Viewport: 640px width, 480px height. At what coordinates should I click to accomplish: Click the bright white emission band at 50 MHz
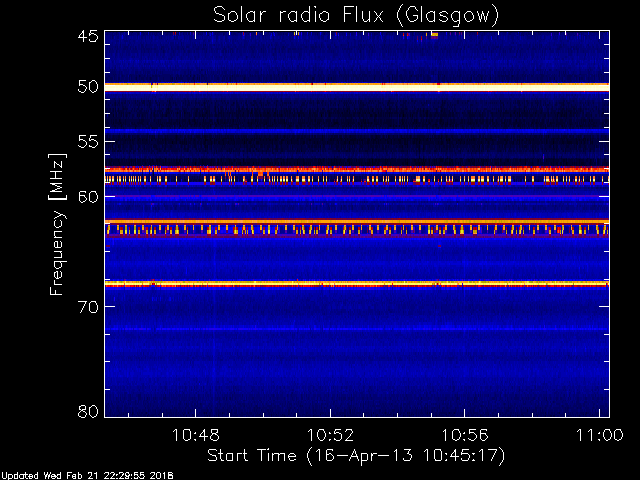(x=357, y=87)
